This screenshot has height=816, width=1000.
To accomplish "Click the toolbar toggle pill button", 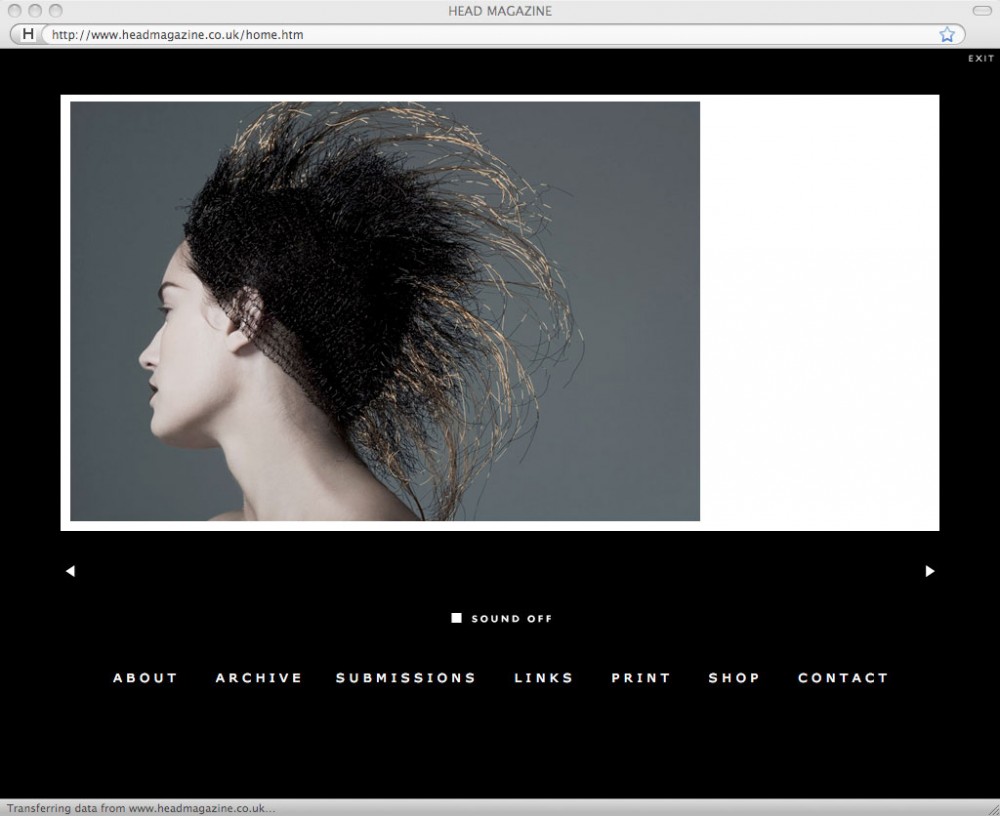I will coord(982,10).
